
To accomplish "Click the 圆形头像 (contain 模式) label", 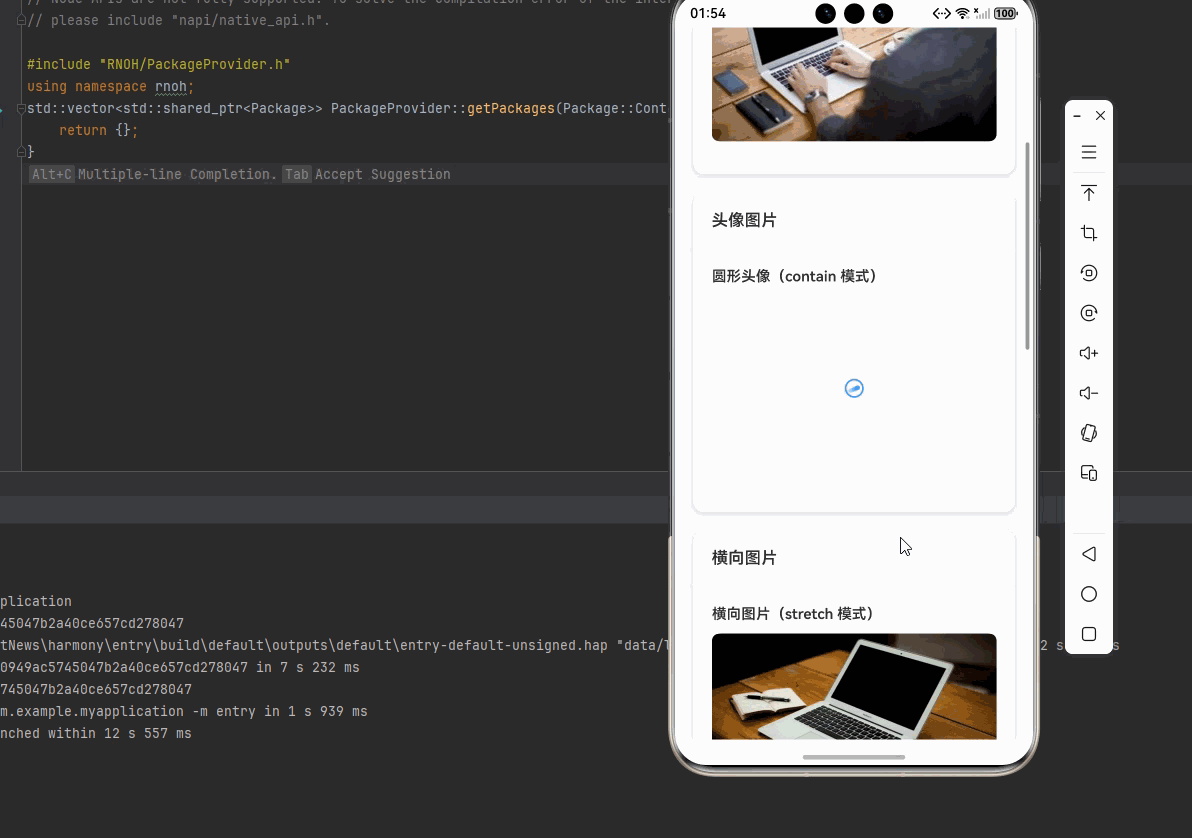I will [x=794, y=276].
